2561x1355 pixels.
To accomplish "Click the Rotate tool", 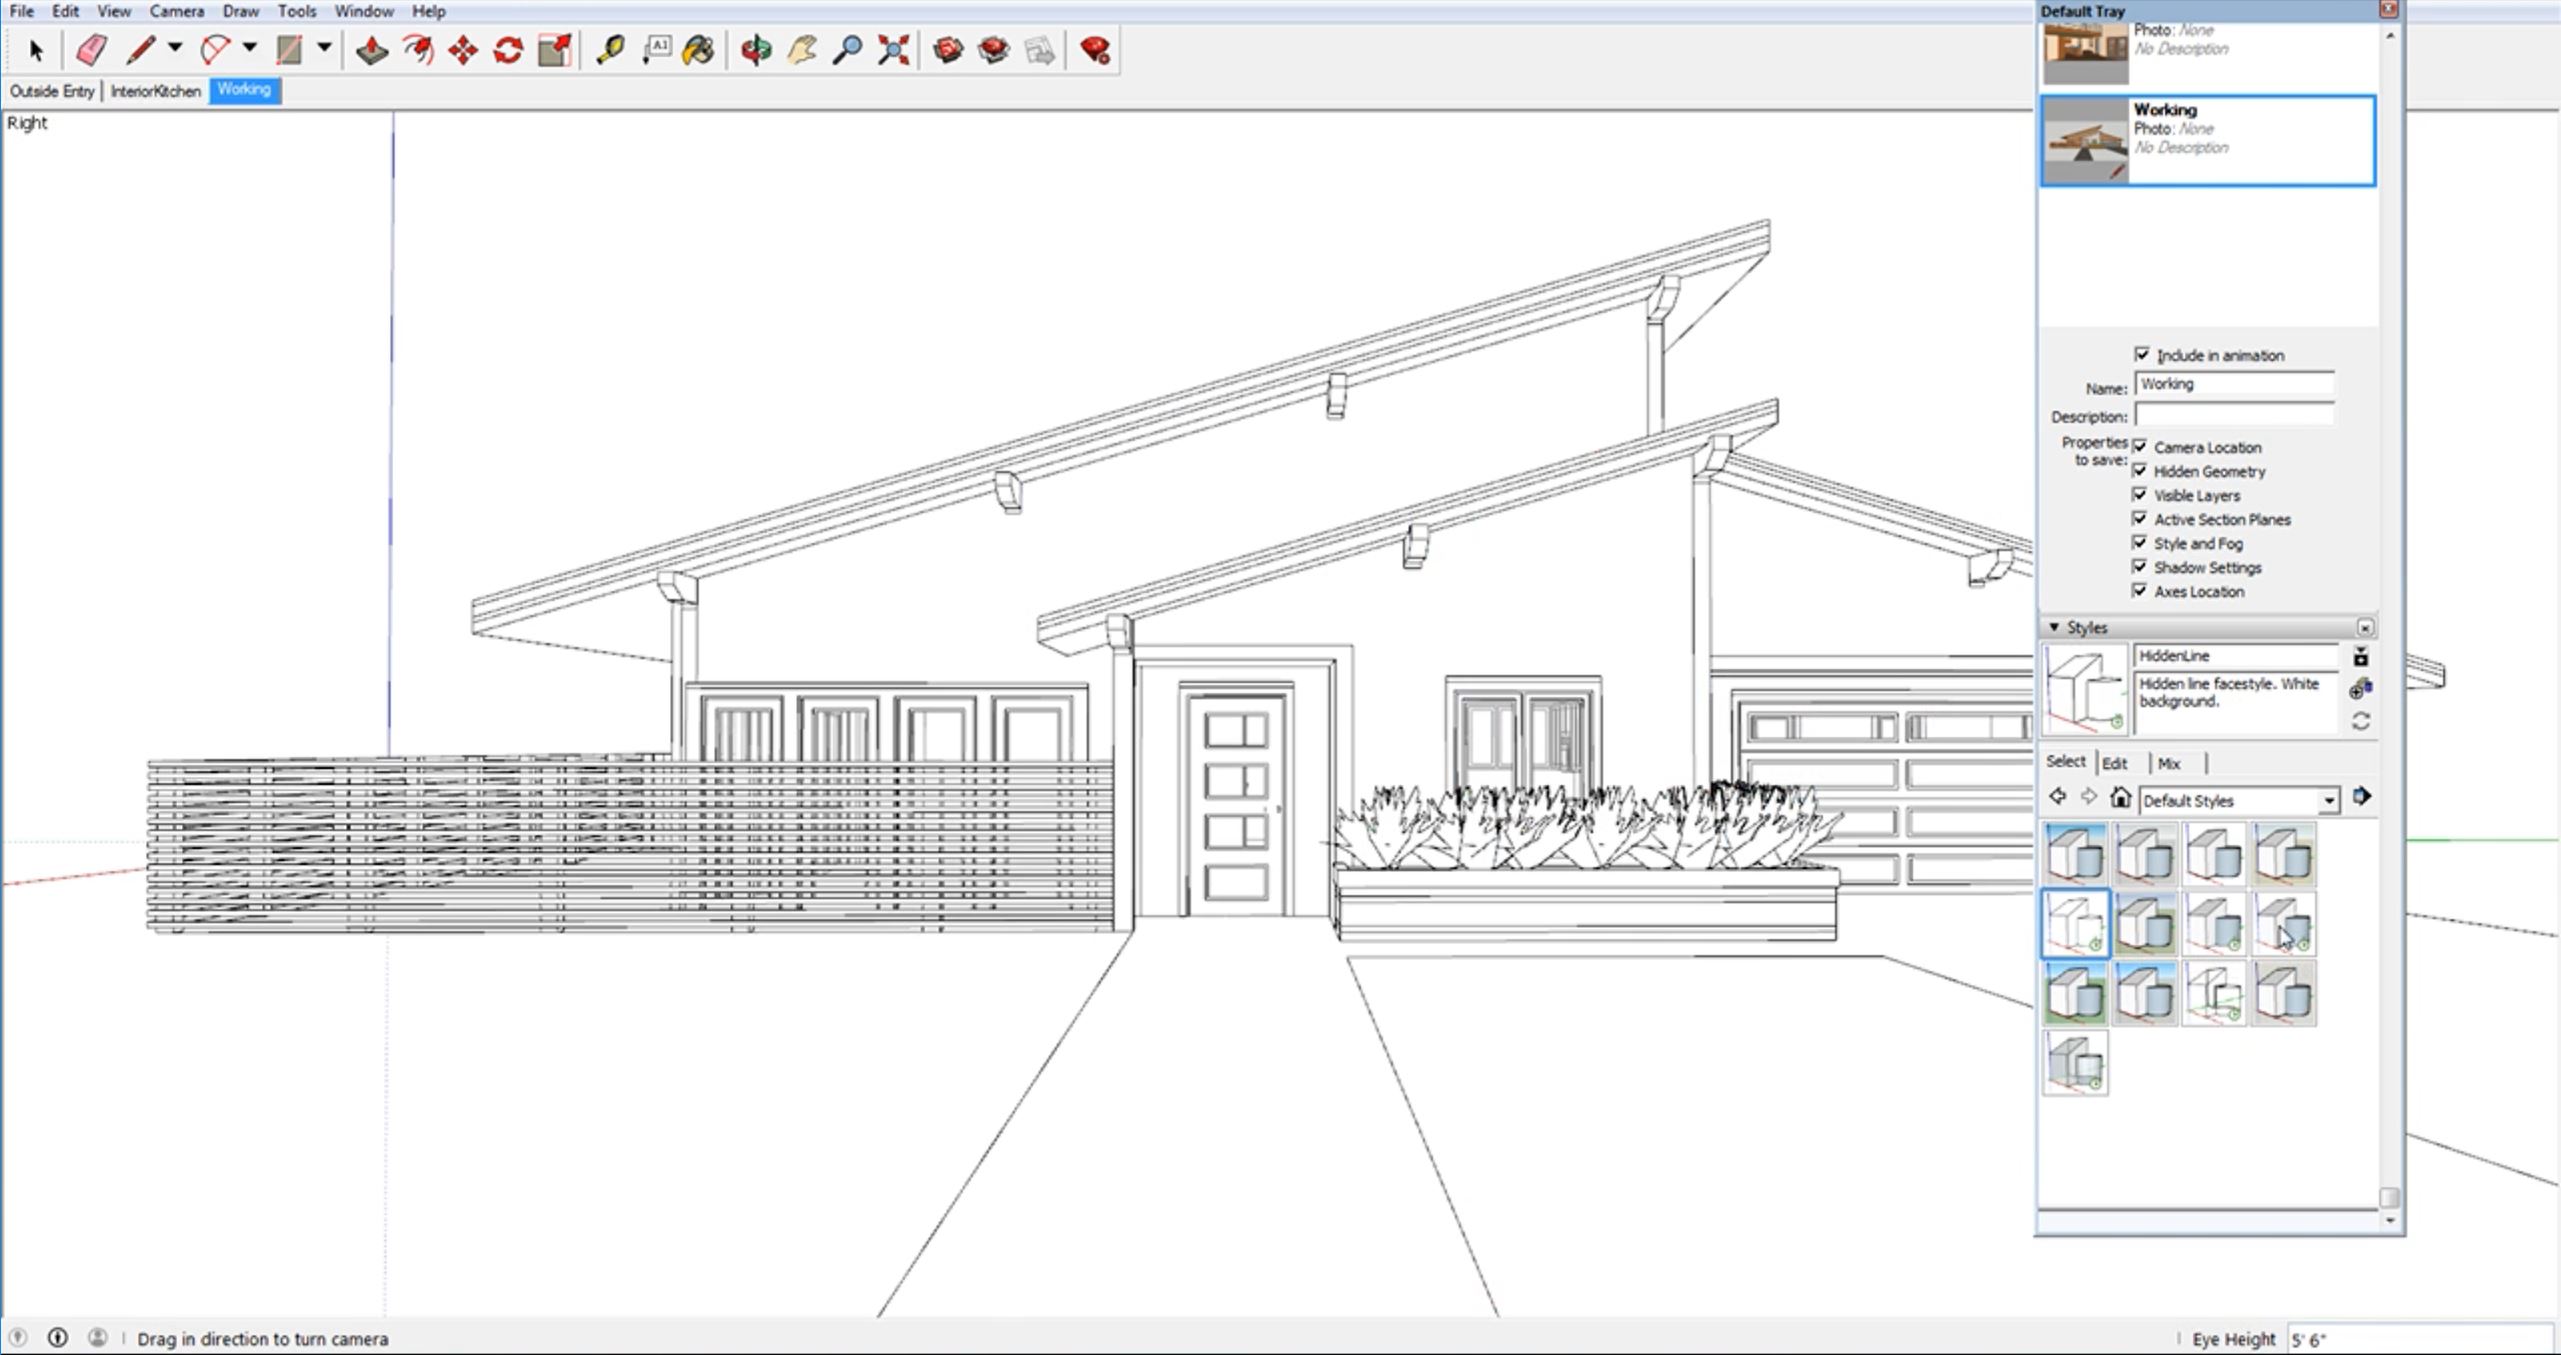I will click(x=510, y=49).
